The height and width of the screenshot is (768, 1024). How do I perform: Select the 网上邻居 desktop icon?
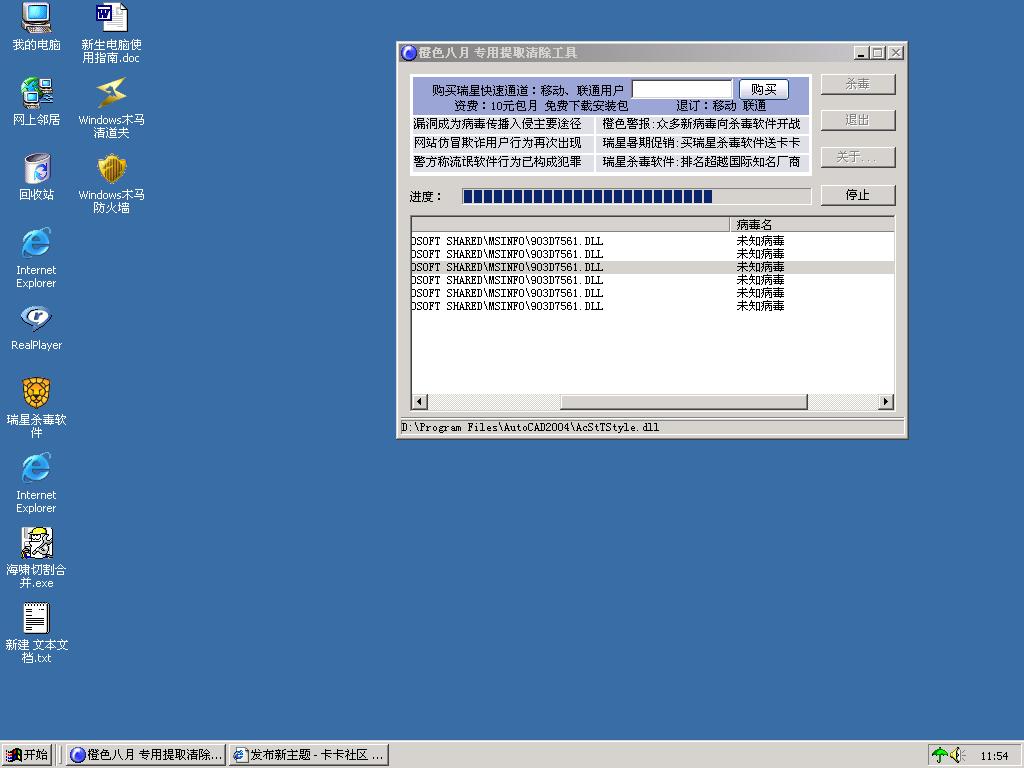(x=36, y=93)
